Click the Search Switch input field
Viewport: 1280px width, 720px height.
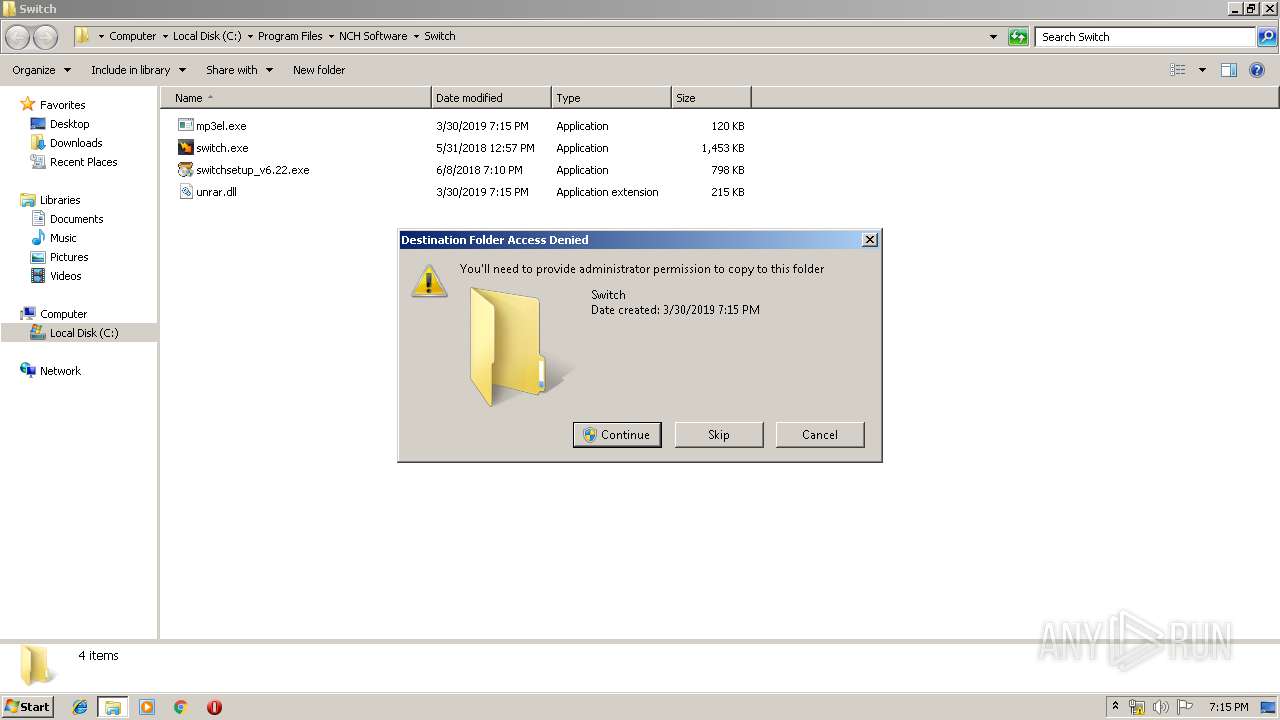[1146, 37]
